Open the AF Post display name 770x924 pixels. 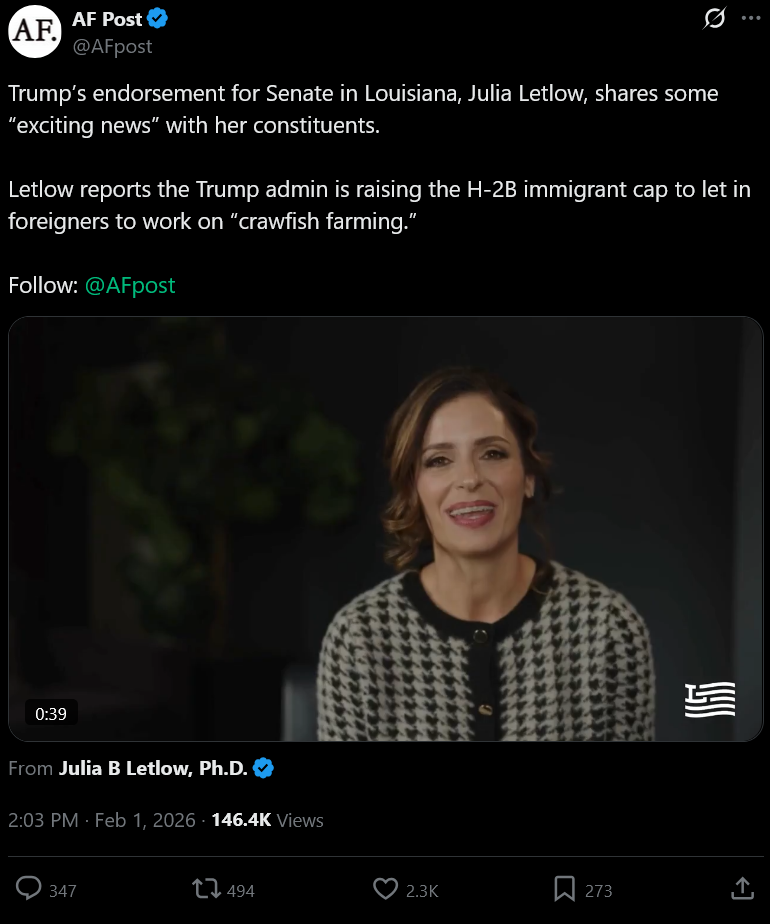coord(107,19)
